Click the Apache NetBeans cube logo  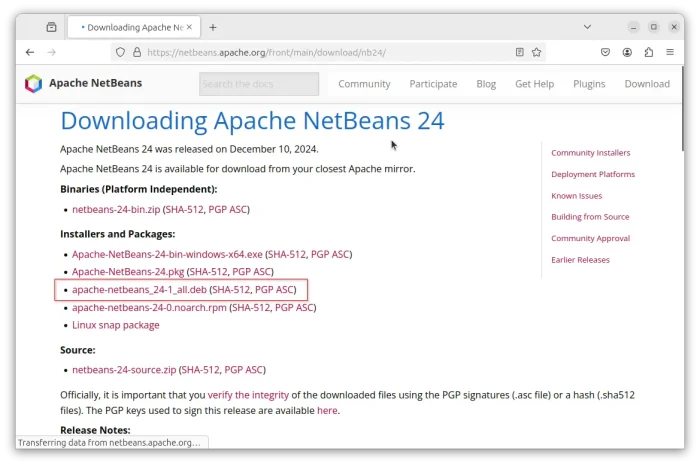34,84
